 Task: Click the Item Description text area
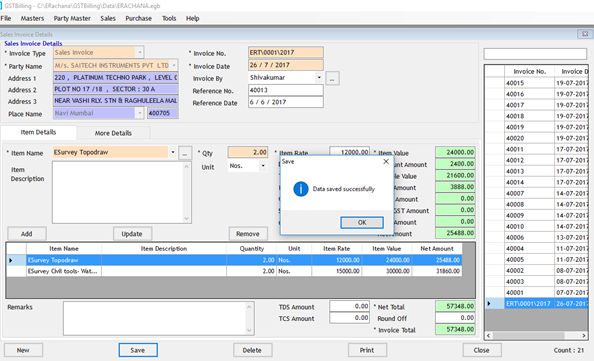coord(118,192)
